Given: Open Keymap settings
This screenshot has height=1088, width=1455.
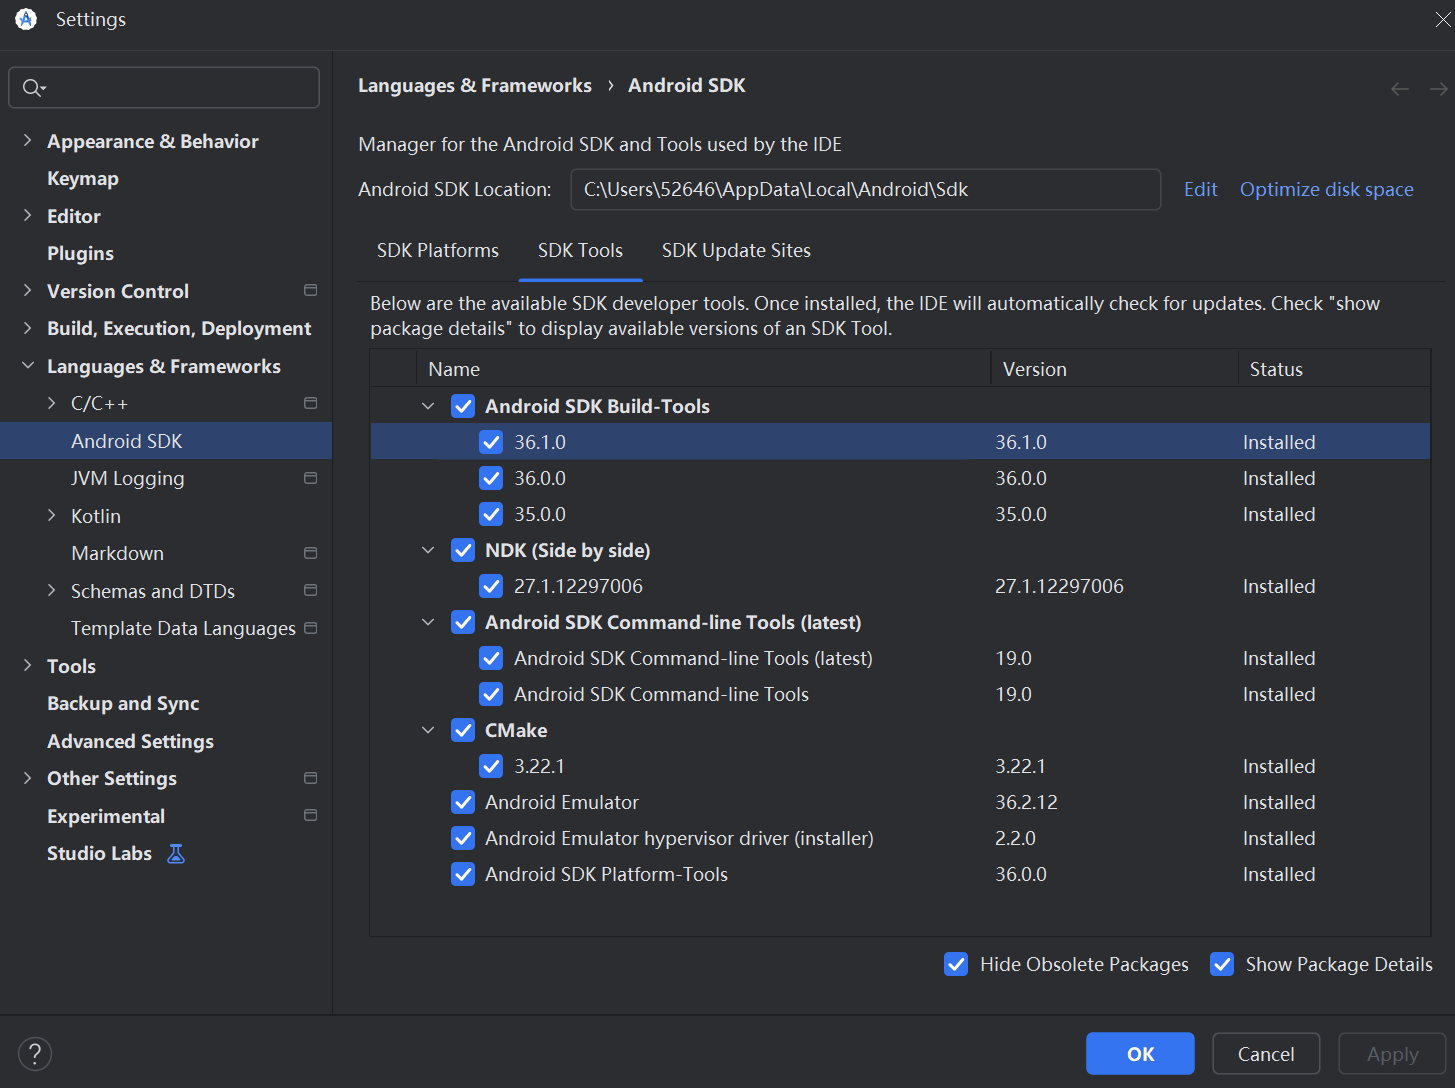Looking at the screenshot, I should tap(83, 178).
